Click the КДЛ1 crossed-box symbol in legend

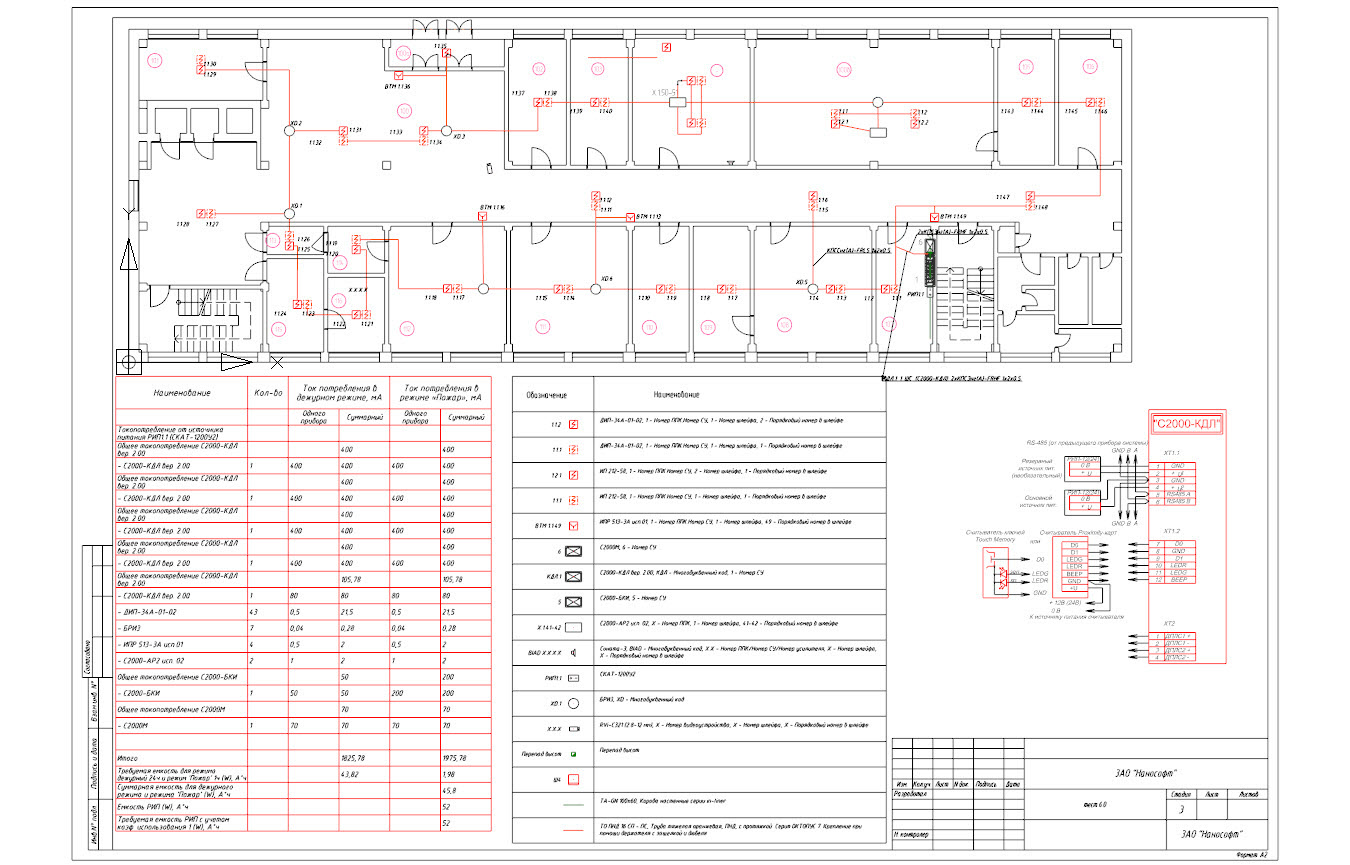(573, 576)
